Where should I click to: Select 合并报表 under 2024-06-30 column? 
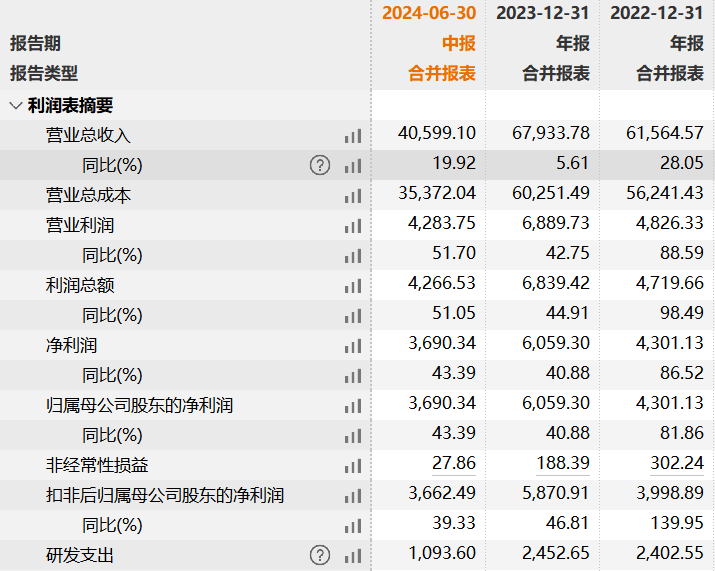coord(442,73)
